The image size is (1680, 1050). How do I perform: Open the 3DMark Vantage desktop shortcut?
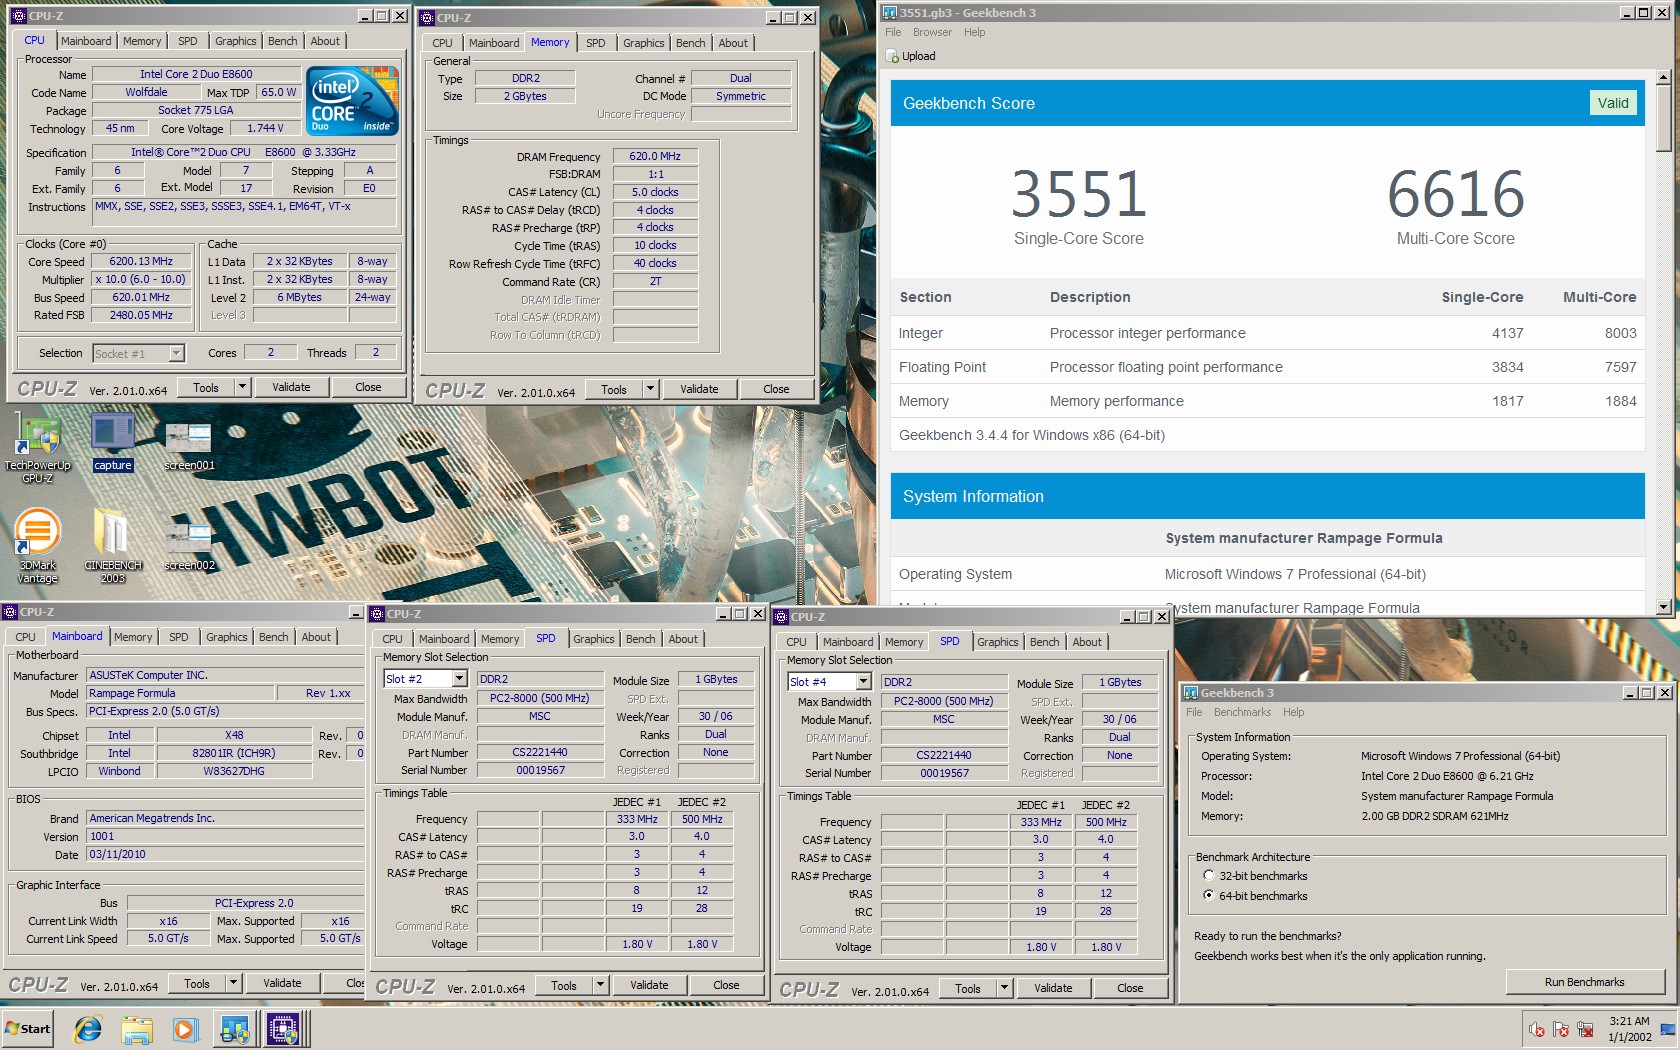[x=38, y=545]
